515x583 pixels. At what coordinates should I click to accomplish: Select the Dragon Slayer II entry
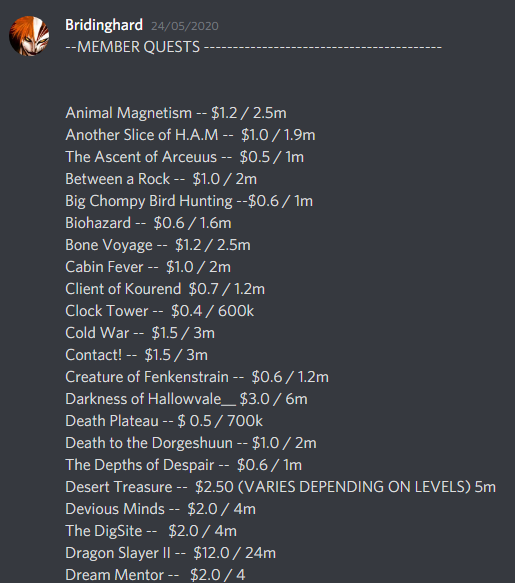171,553
